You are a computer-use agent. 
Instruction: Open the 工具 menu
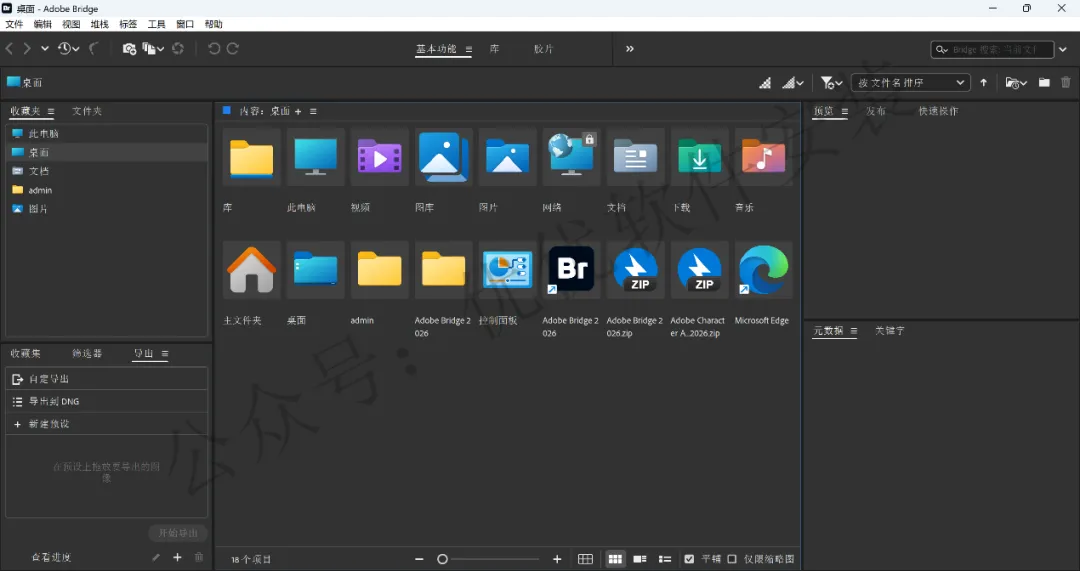[156, 24]
